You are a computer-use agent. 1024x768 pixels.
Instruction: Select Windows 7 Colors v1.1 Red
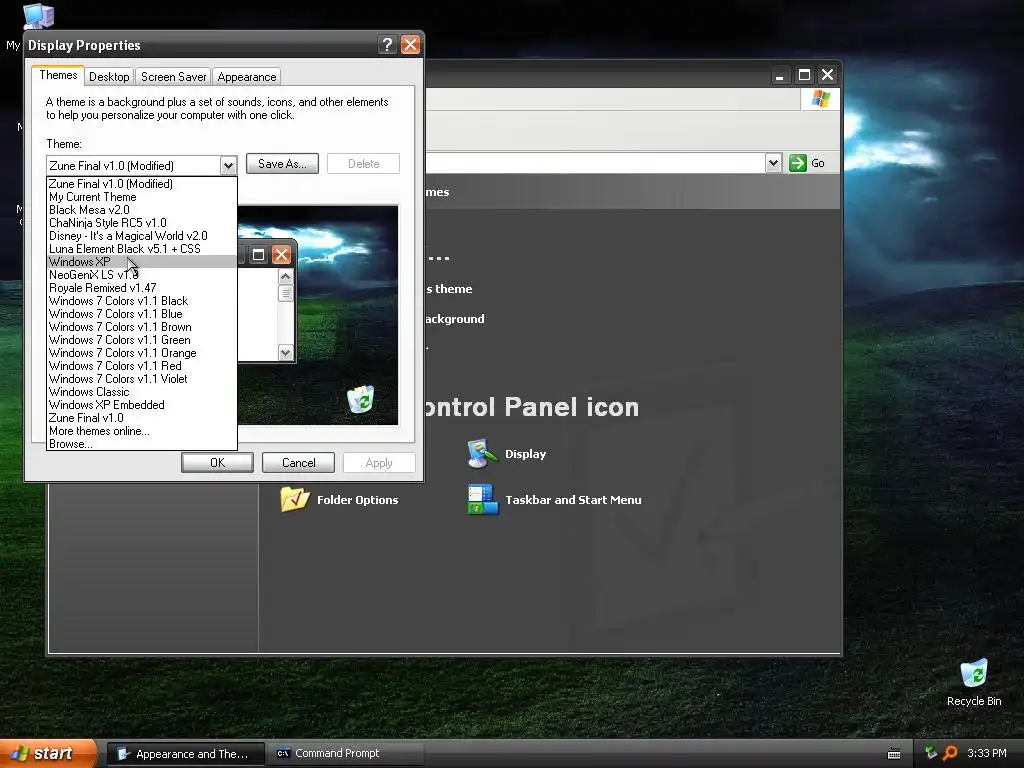pos(142,366)
